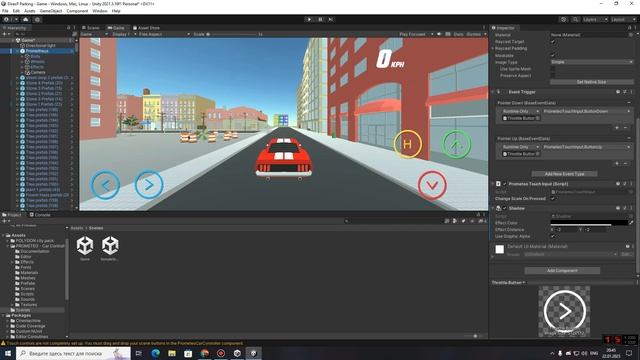Screen dimensions: 640x360
Task: Lock the Hierarchy panel
Action: (69, 28)
